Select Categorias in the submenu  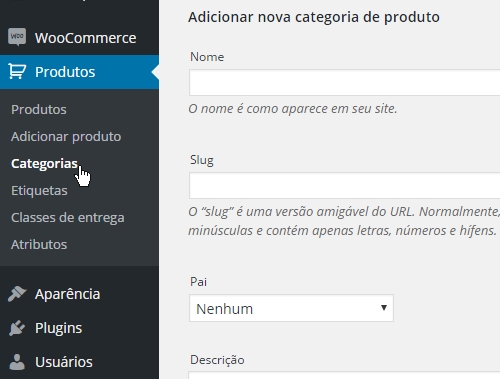(x=44, y=164)
